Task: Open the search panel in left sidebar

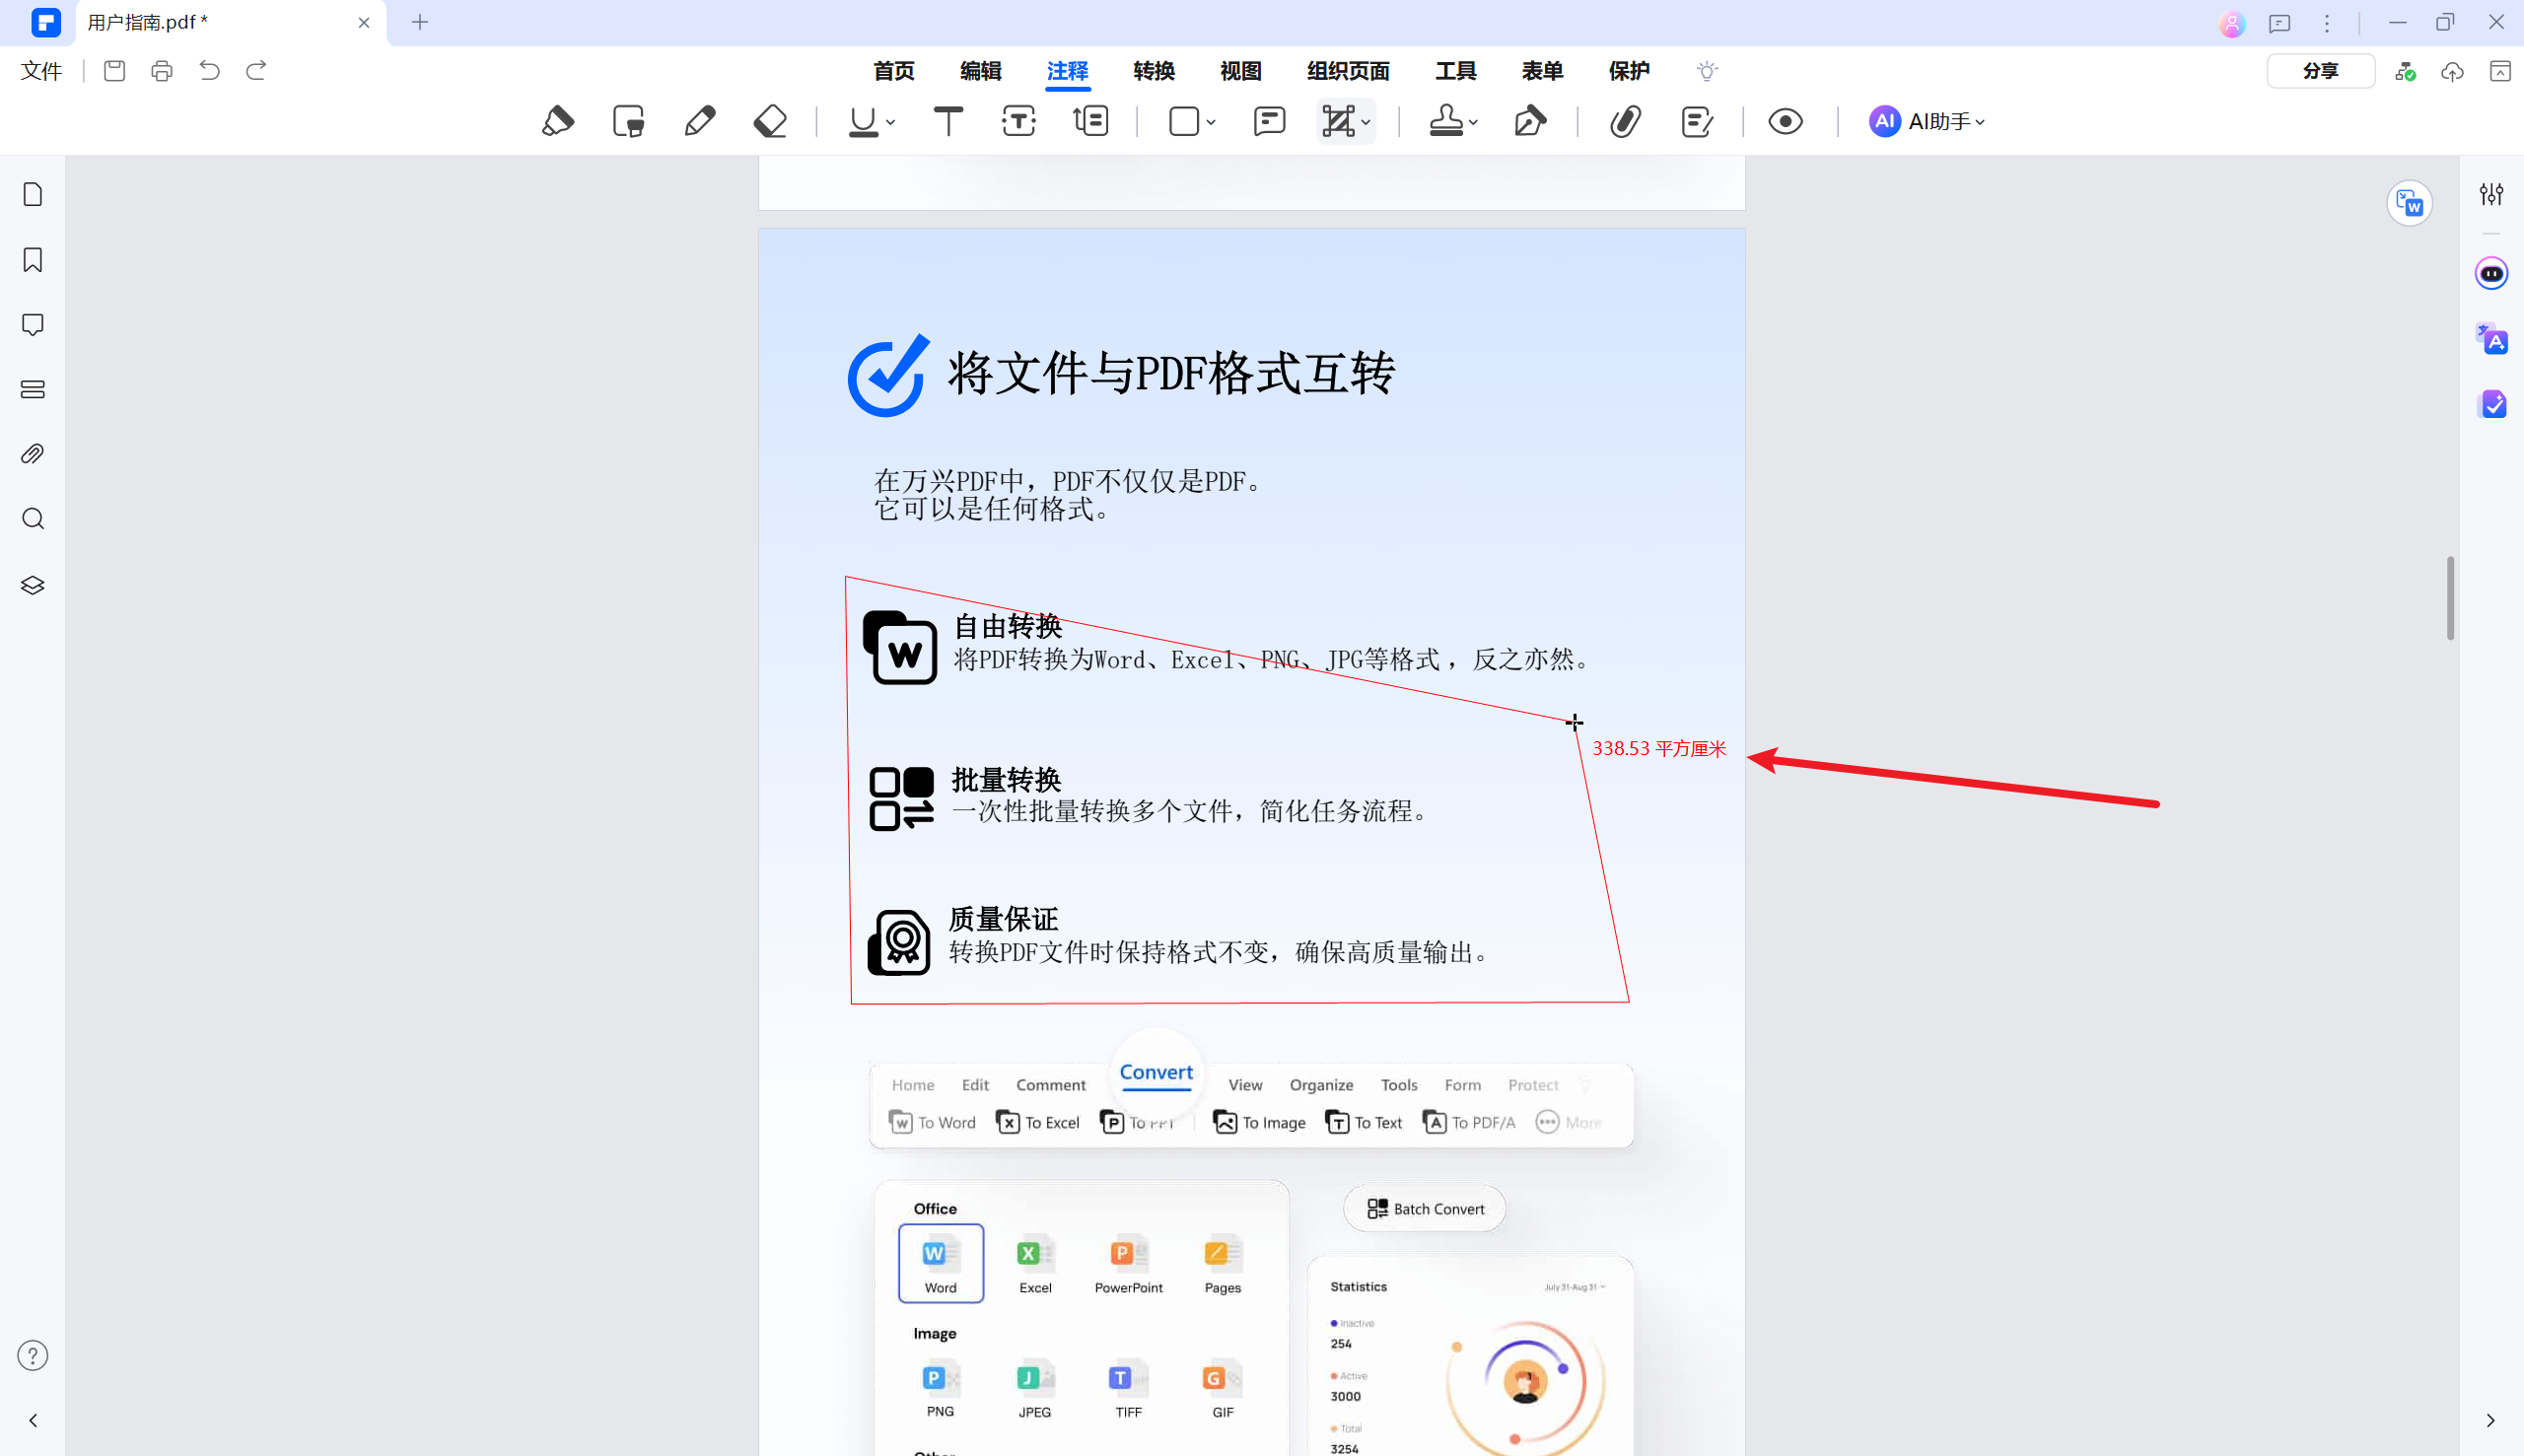Action: [x=31, y=518]
